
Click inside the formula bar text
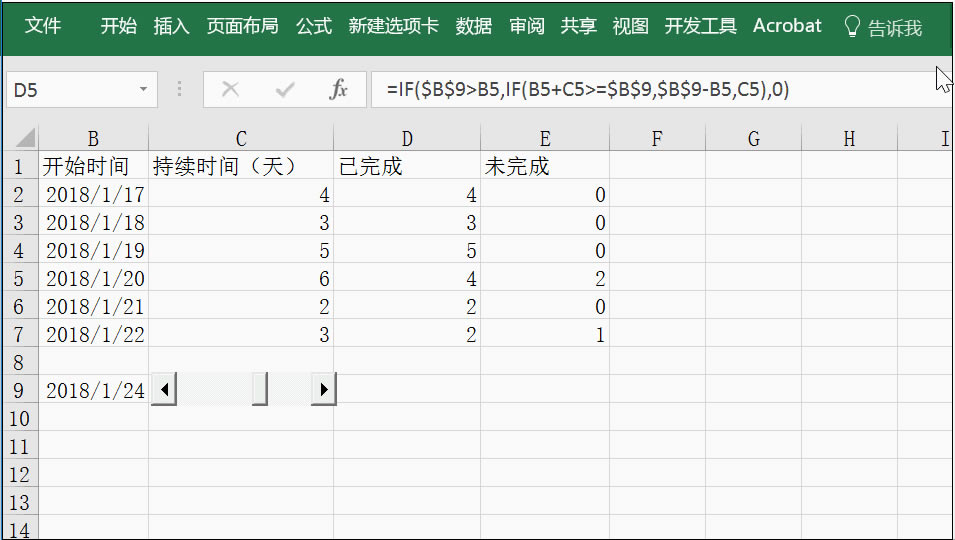[x=588, y=90]
